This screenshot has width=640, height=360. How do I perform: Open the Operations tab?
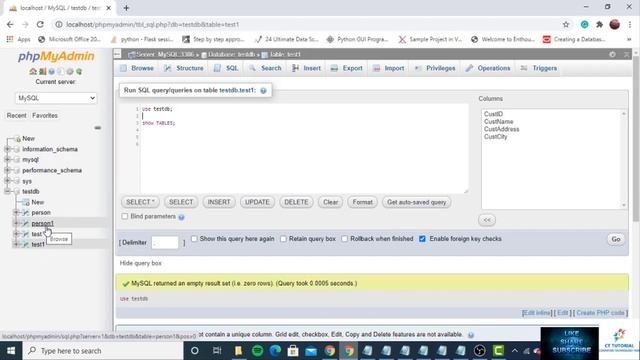coord(488,68)
